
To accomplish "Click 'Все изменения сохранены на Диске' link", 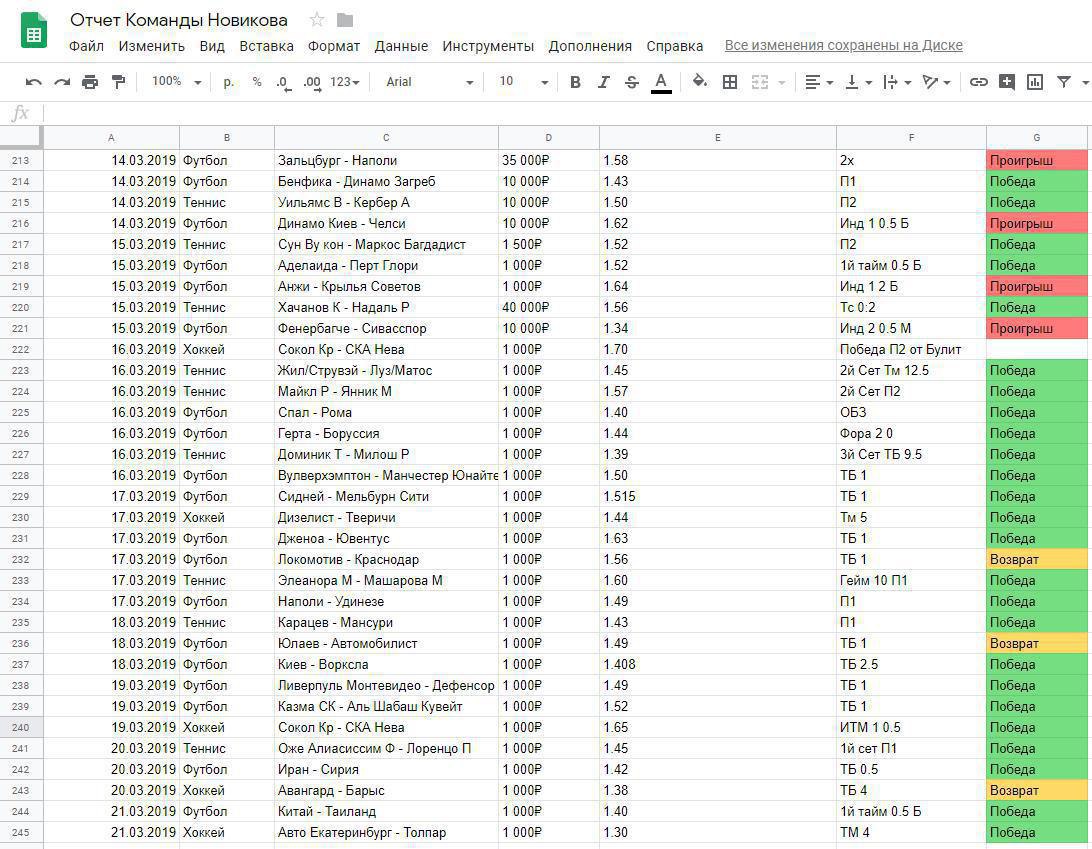I will point(843,45).
